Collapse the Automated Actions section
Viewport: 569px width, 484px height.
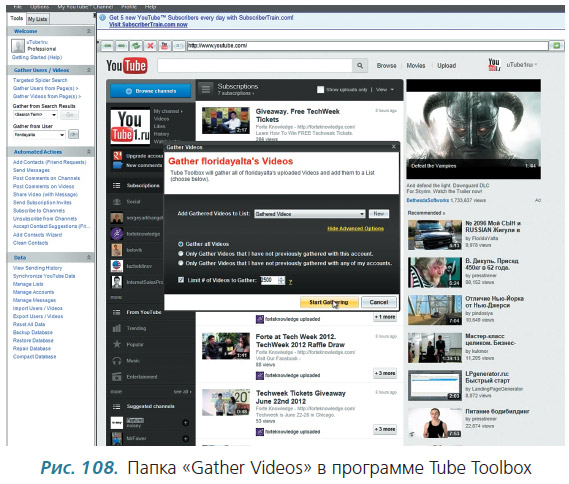(89, 152)
